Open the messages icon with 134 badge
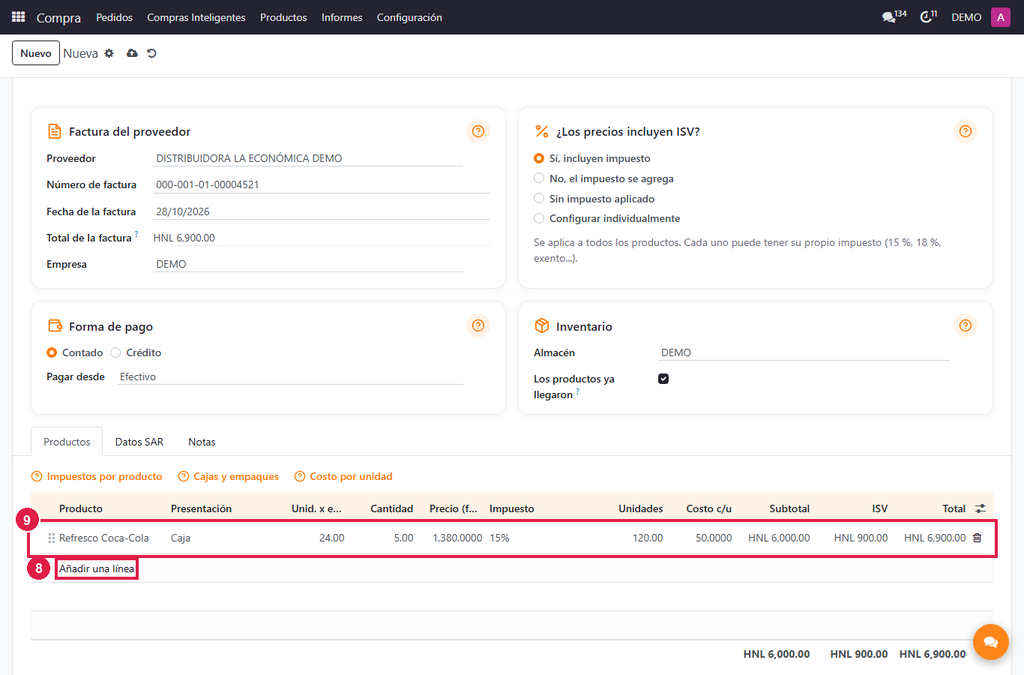The image size is (1024, 675). click(x=893, y=17)
